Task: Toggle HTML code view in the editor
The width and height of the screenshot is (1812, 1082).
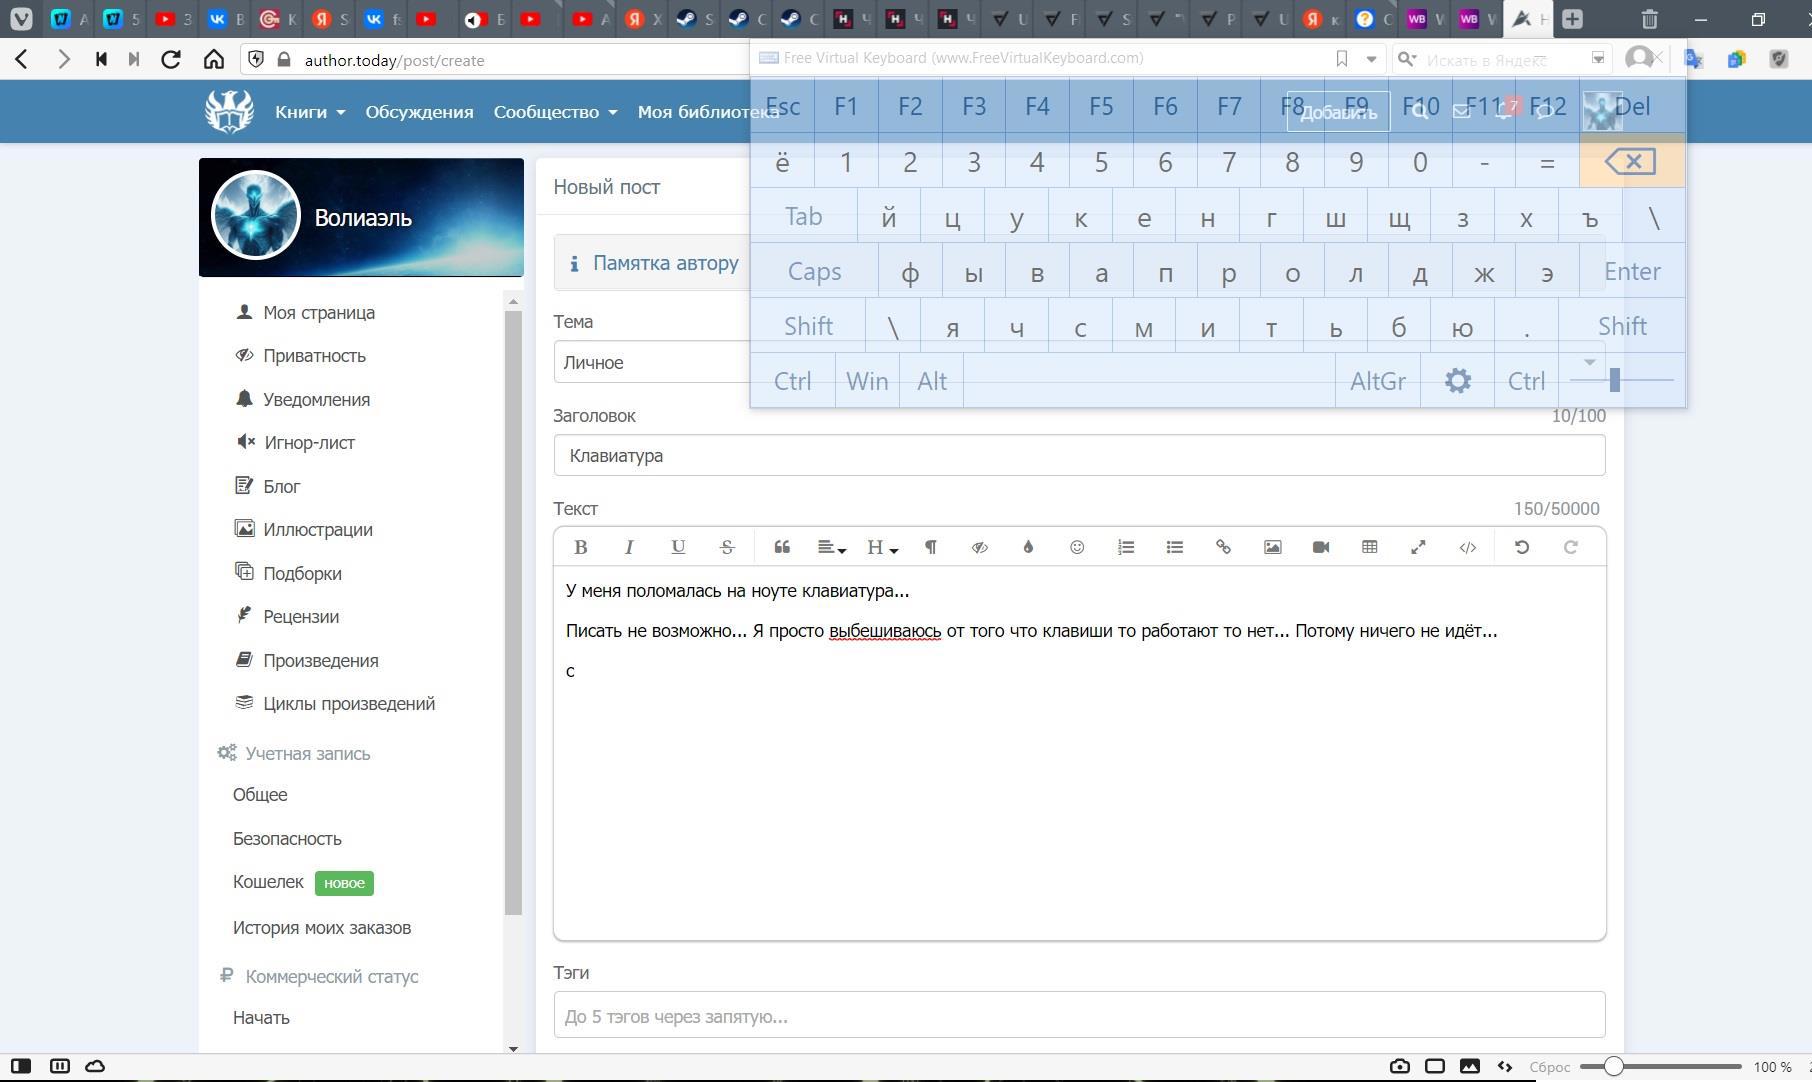Action: click(1467, 547)
